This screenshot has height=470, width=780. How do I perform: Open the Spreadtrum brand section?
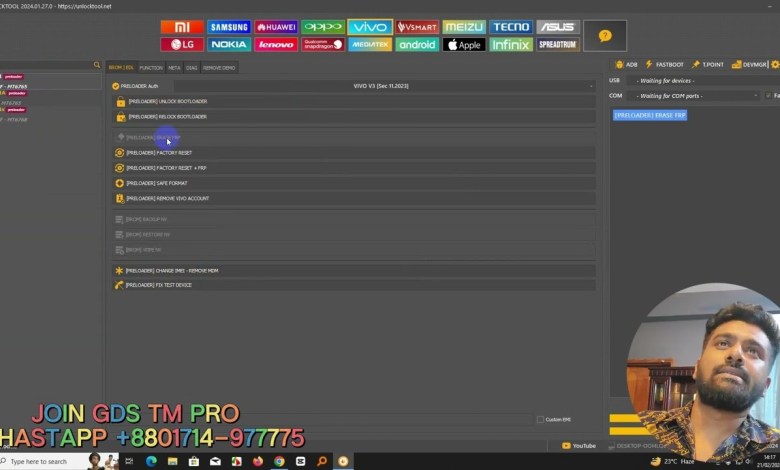[557, 45]
